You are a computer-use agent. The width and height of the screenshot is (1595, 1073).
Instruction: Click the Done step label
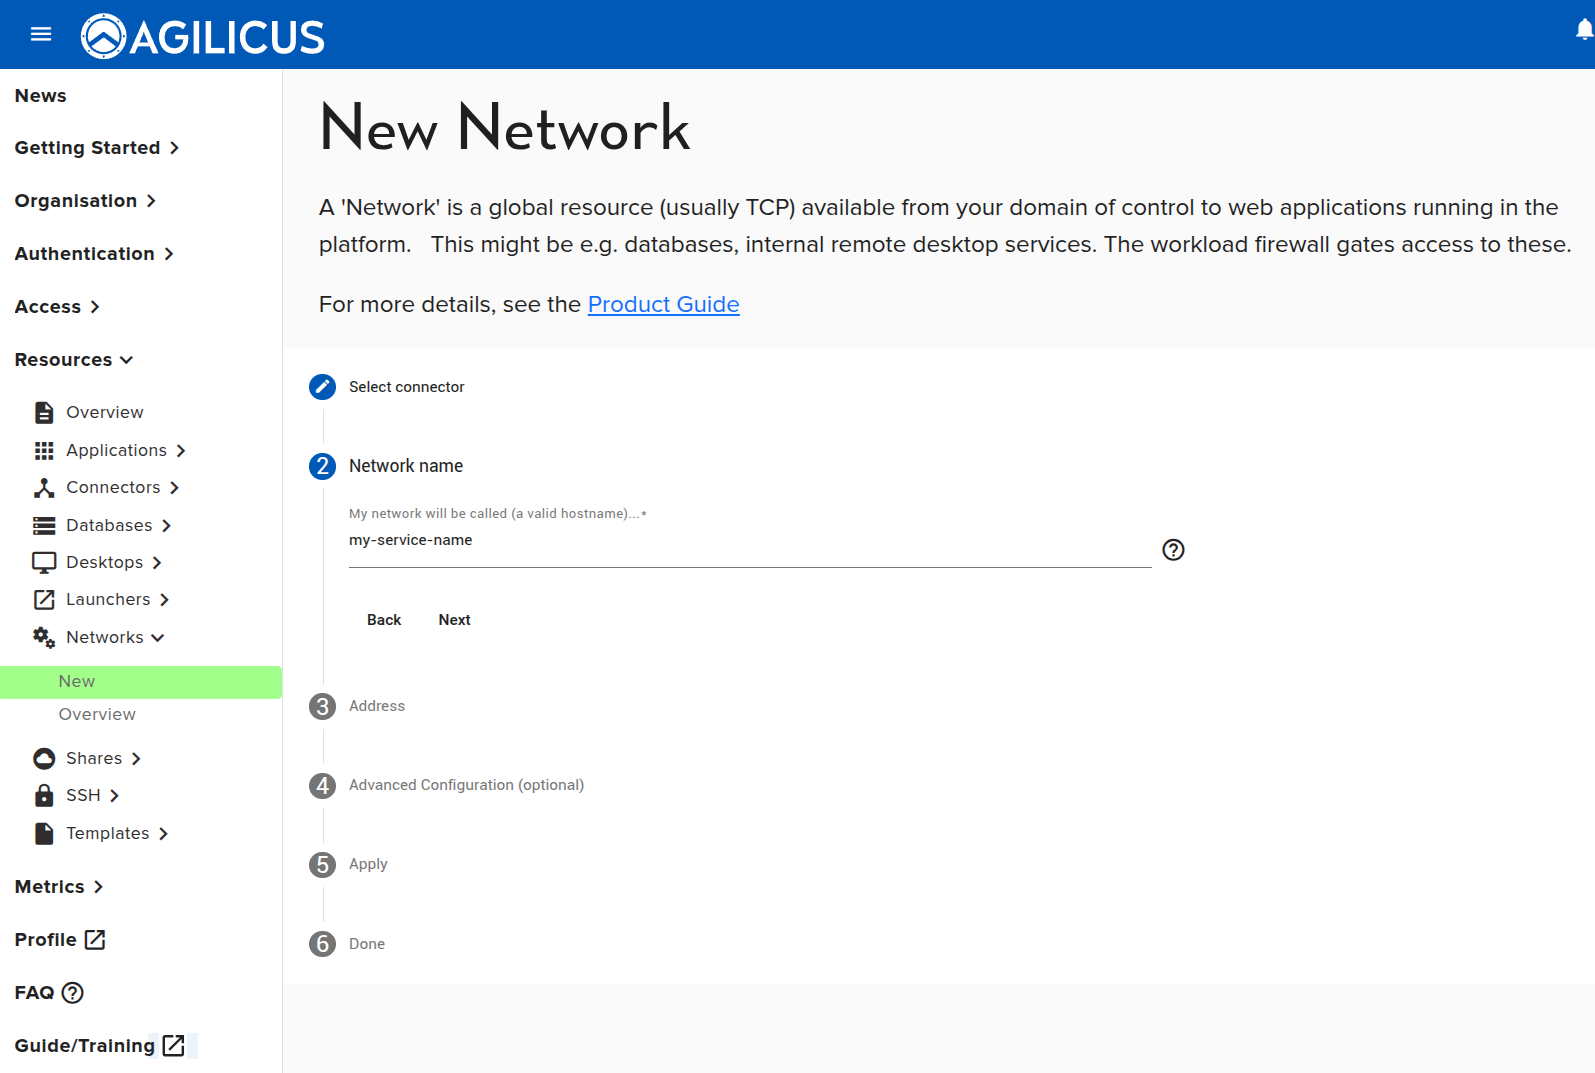[367, 944]
